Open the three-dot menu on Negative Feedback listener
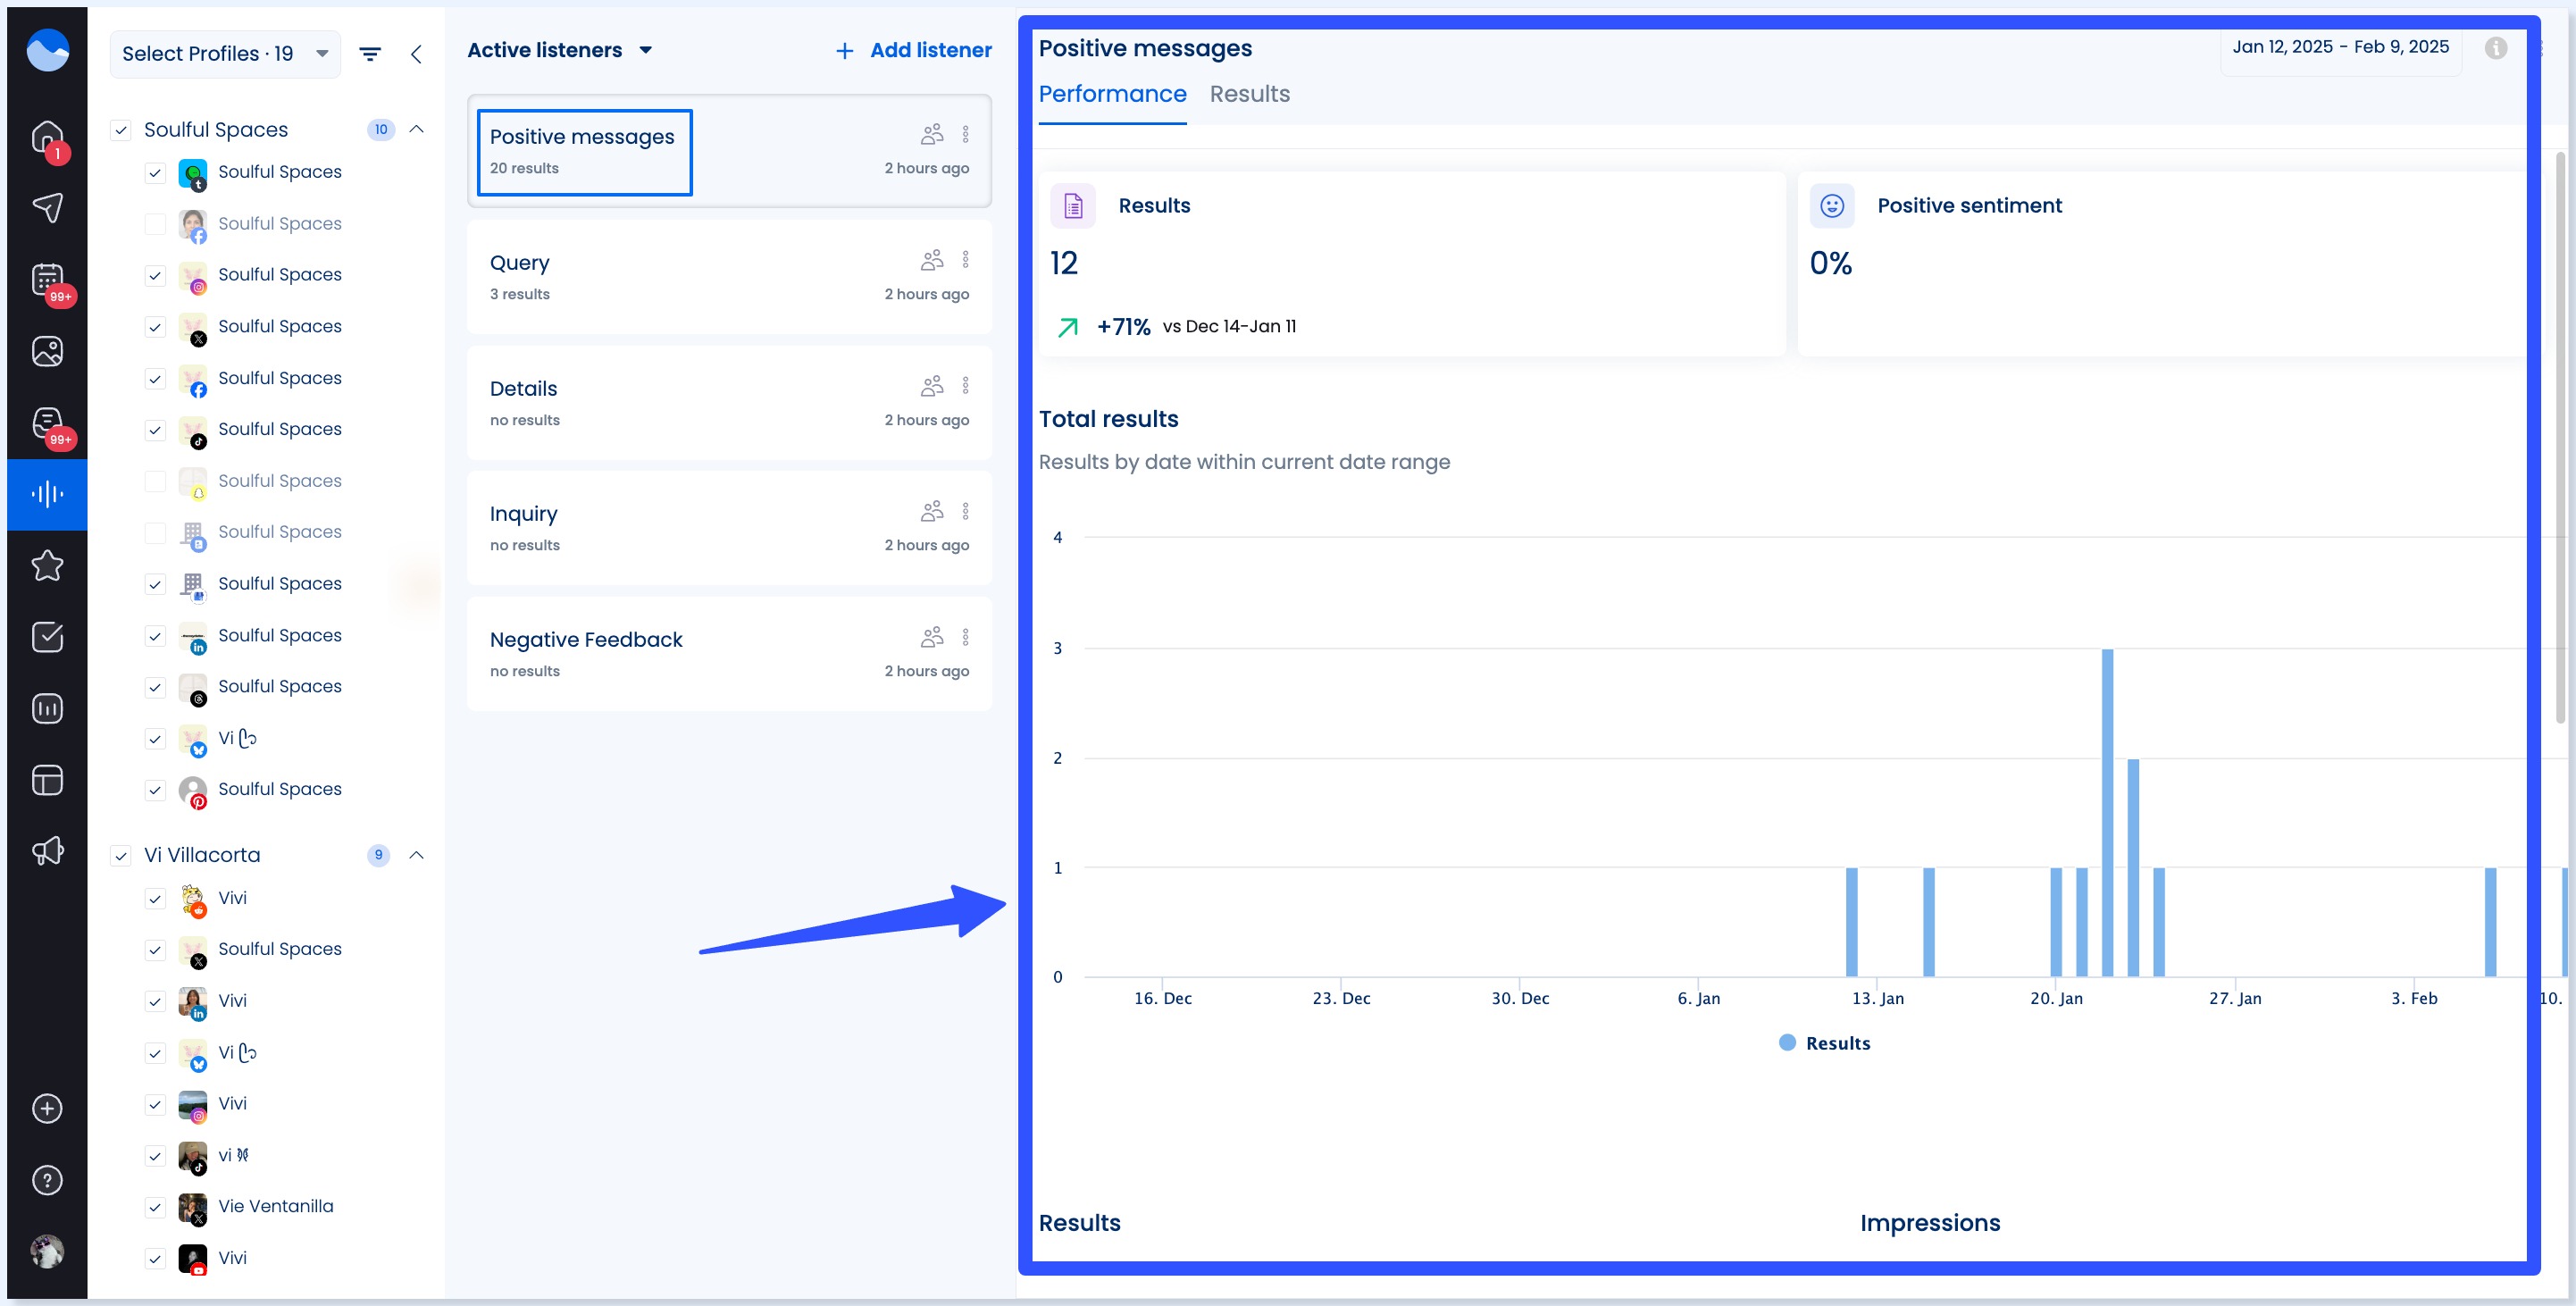This screenshot has width=2576, height=1306. (966, 636)
